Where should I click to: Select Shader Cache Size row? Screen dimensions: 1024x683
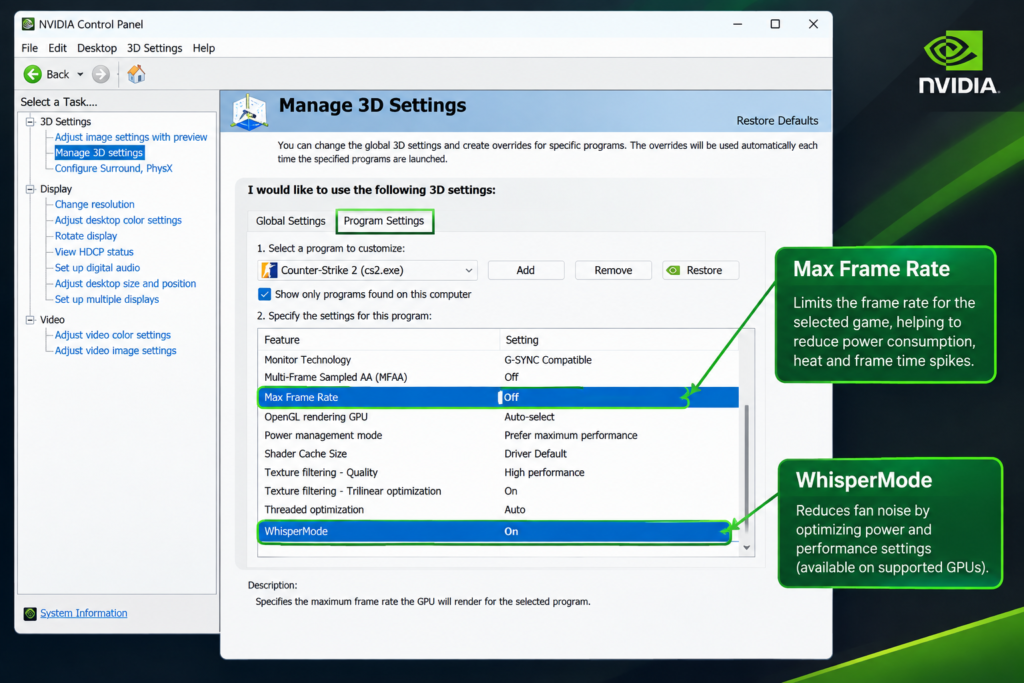pyautogui.click(x=499, y=454)
